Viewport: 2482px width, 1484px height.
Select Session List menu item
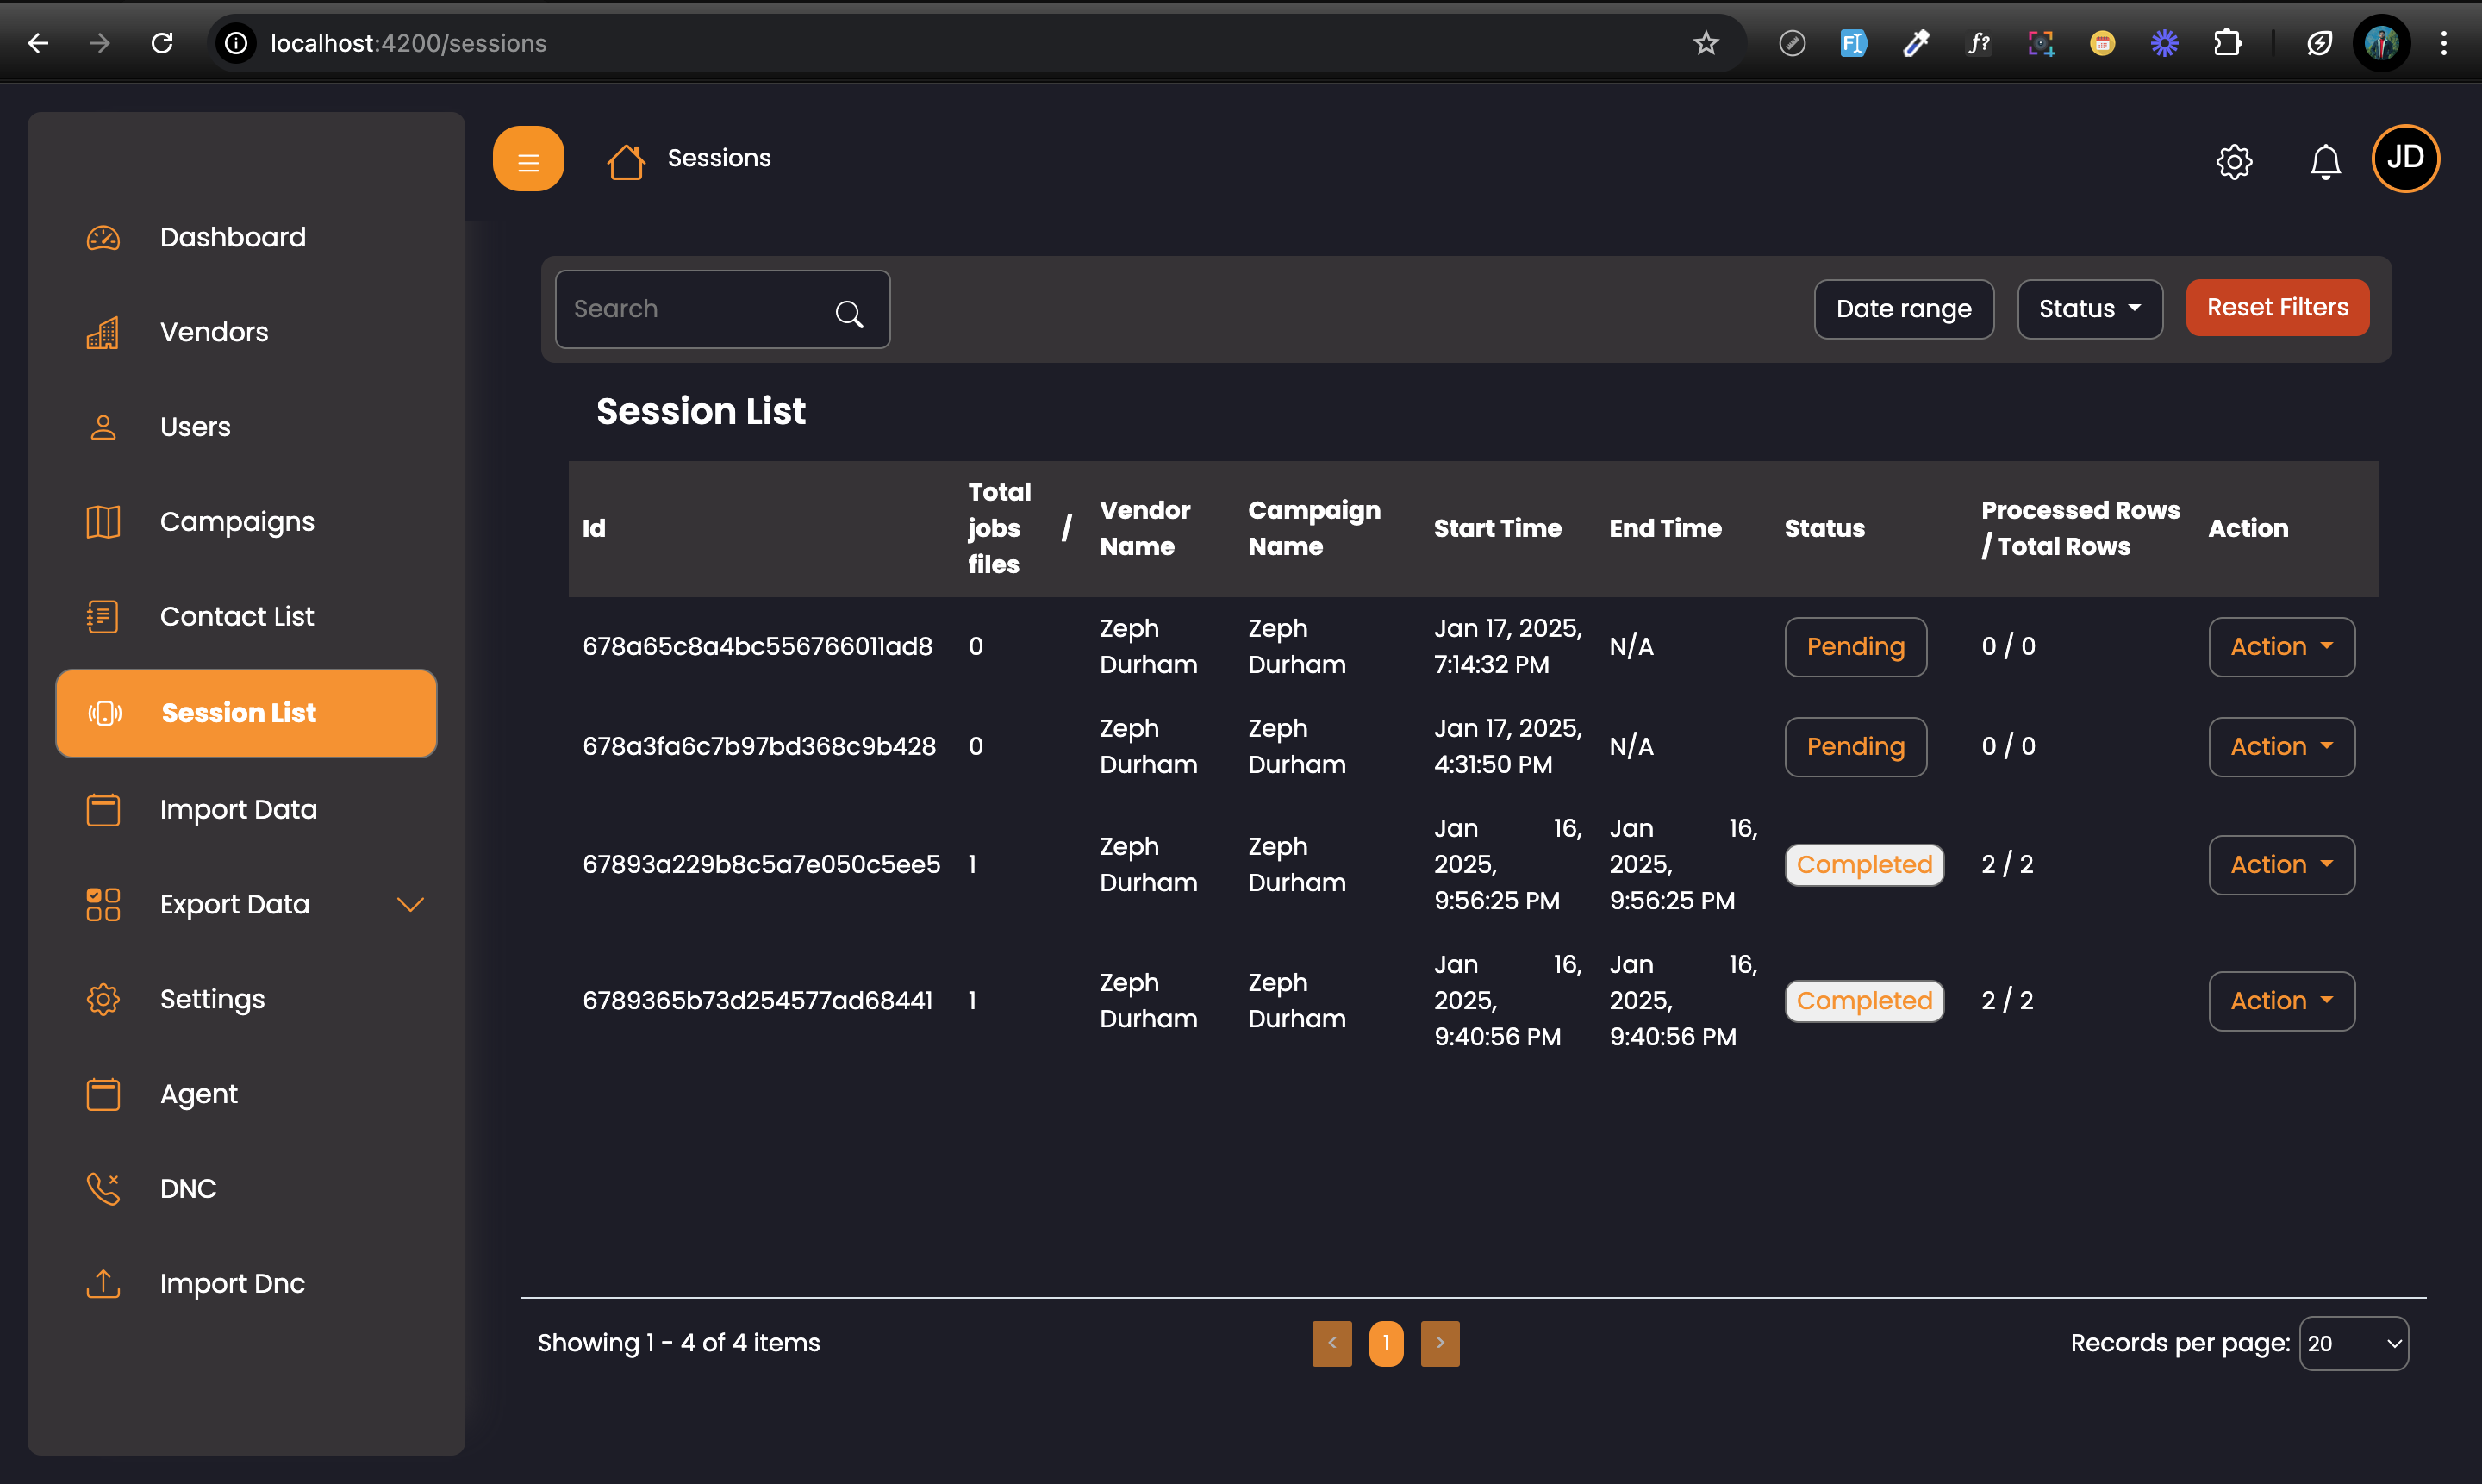coord(246,713)
